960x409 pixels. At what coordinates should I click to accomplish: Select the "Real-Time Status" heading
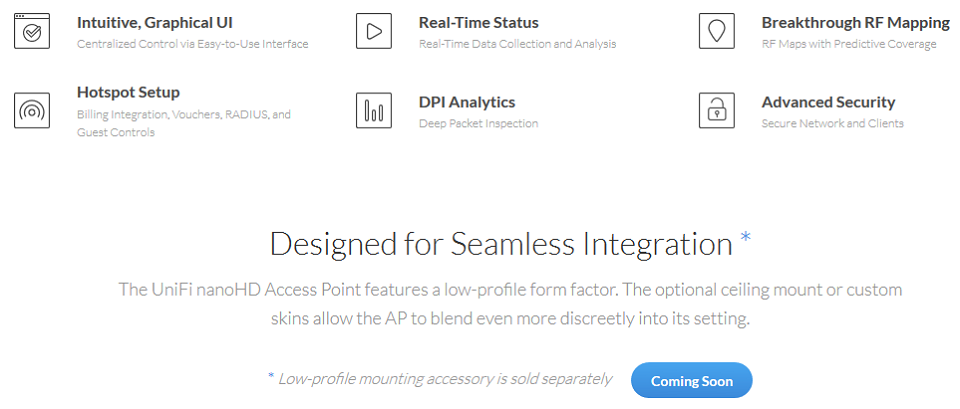tap(479, 23)
